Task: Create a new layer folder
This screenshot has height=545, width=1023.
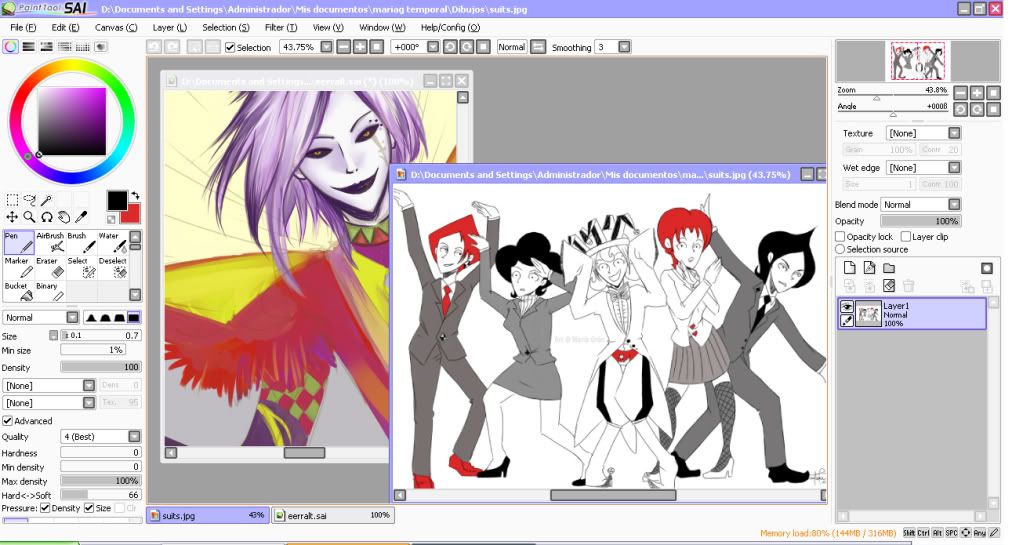Action: [889, 268]
